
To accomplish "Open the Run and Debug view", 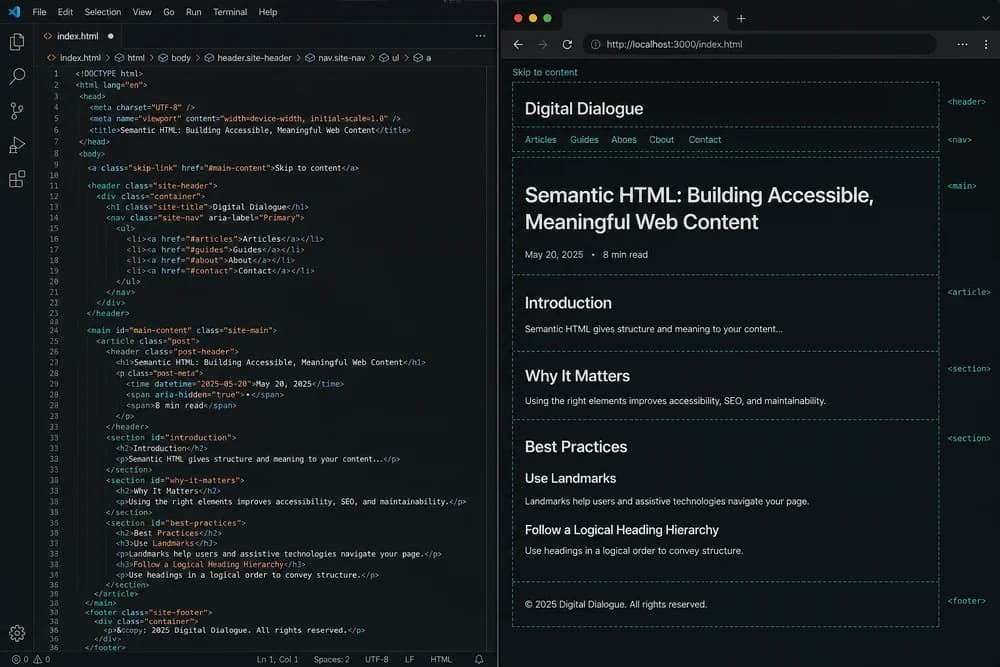I will (17, 145).
